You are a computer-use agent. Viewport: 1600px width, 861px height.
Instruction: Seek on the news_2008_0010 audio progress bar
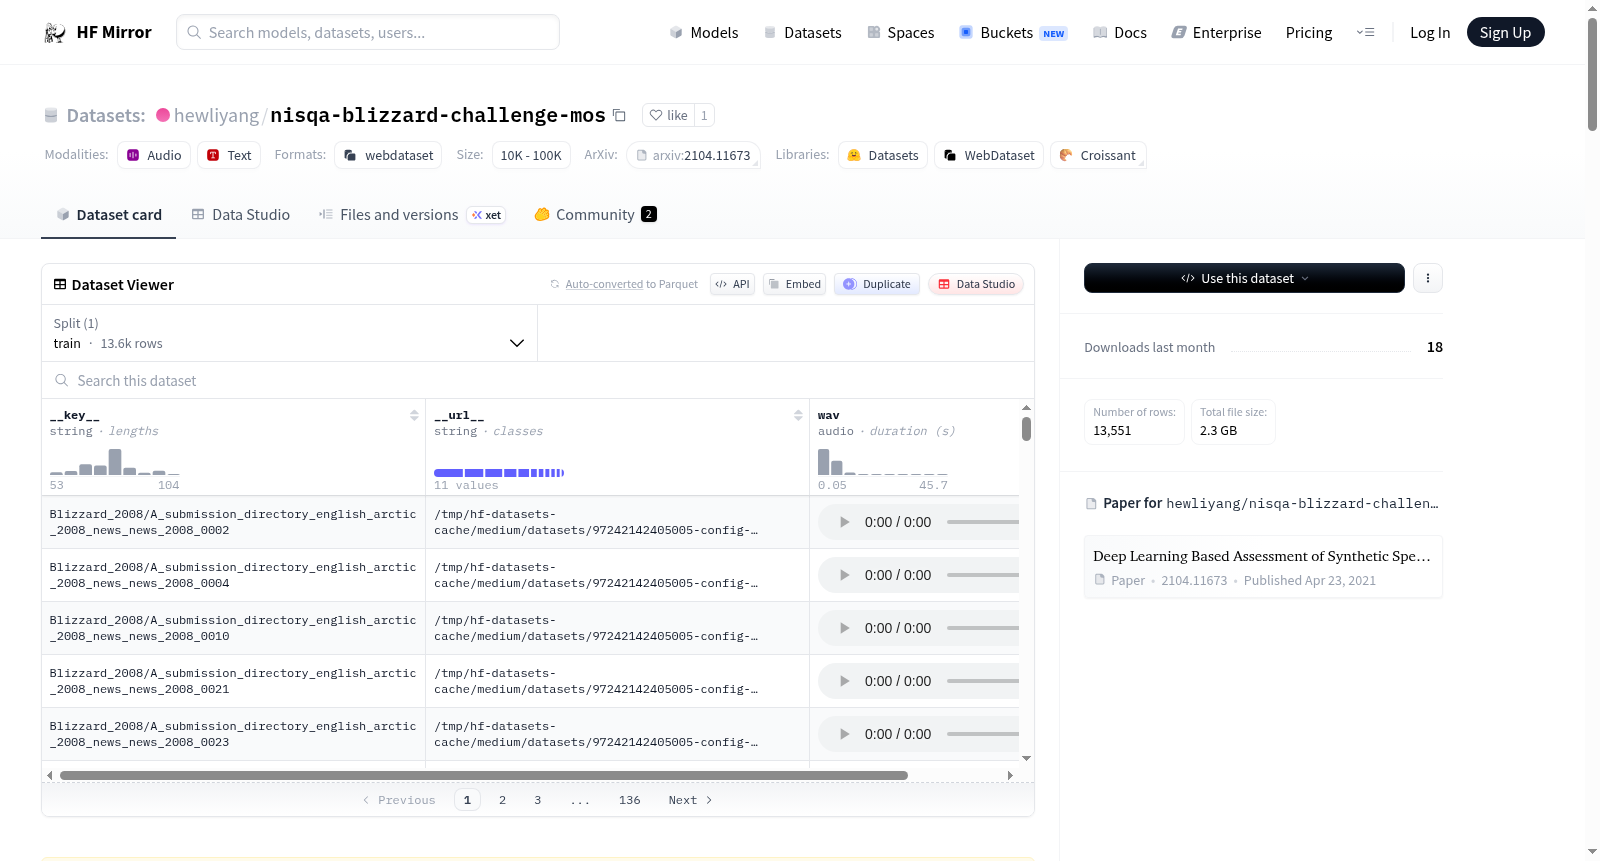click(x=982, y=628)
